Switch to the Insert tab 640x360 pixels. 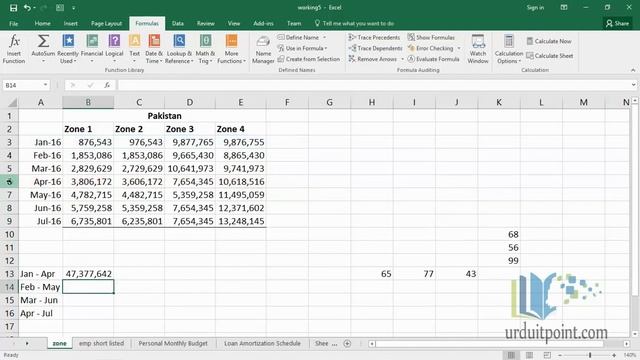pyautogui.click(x=70, y=24)
